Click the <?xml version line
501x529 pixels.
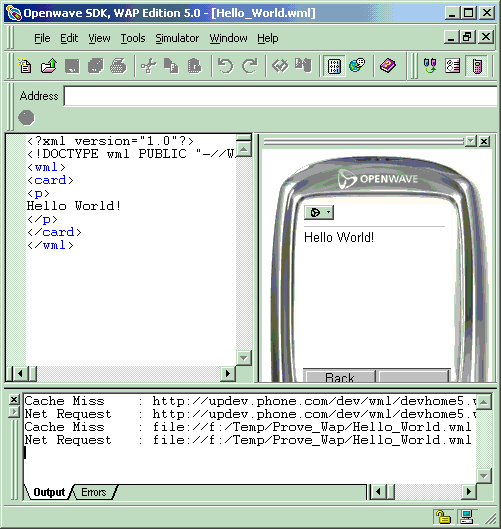click(110, 141)
